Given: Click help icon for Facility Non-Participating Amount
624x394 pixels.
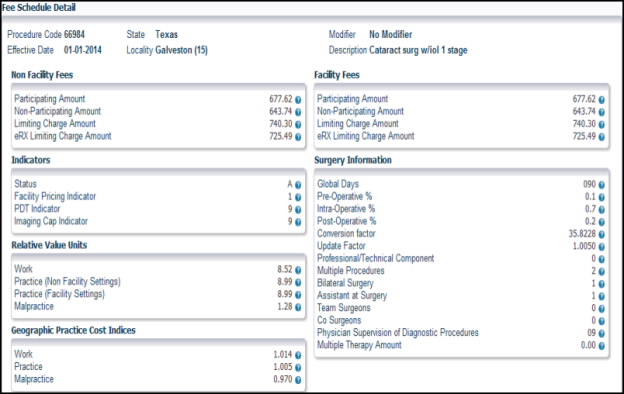Looking at the screenshot, I should [x=601, y=112].
